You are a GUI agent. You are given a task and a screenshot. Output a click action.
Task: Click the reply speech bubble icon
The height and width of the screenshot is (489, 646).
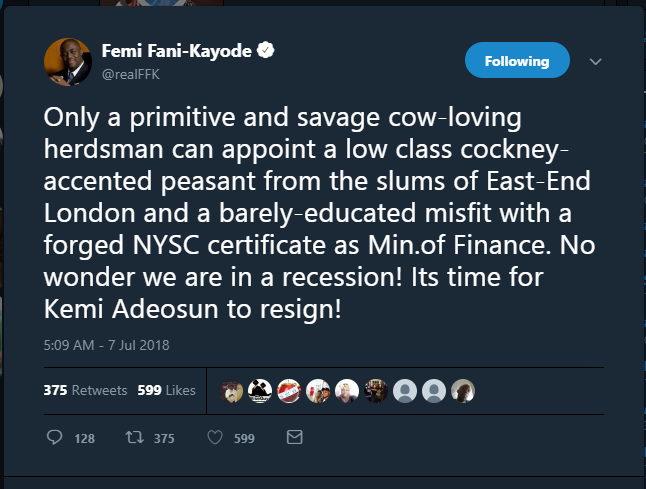[55, 438]
